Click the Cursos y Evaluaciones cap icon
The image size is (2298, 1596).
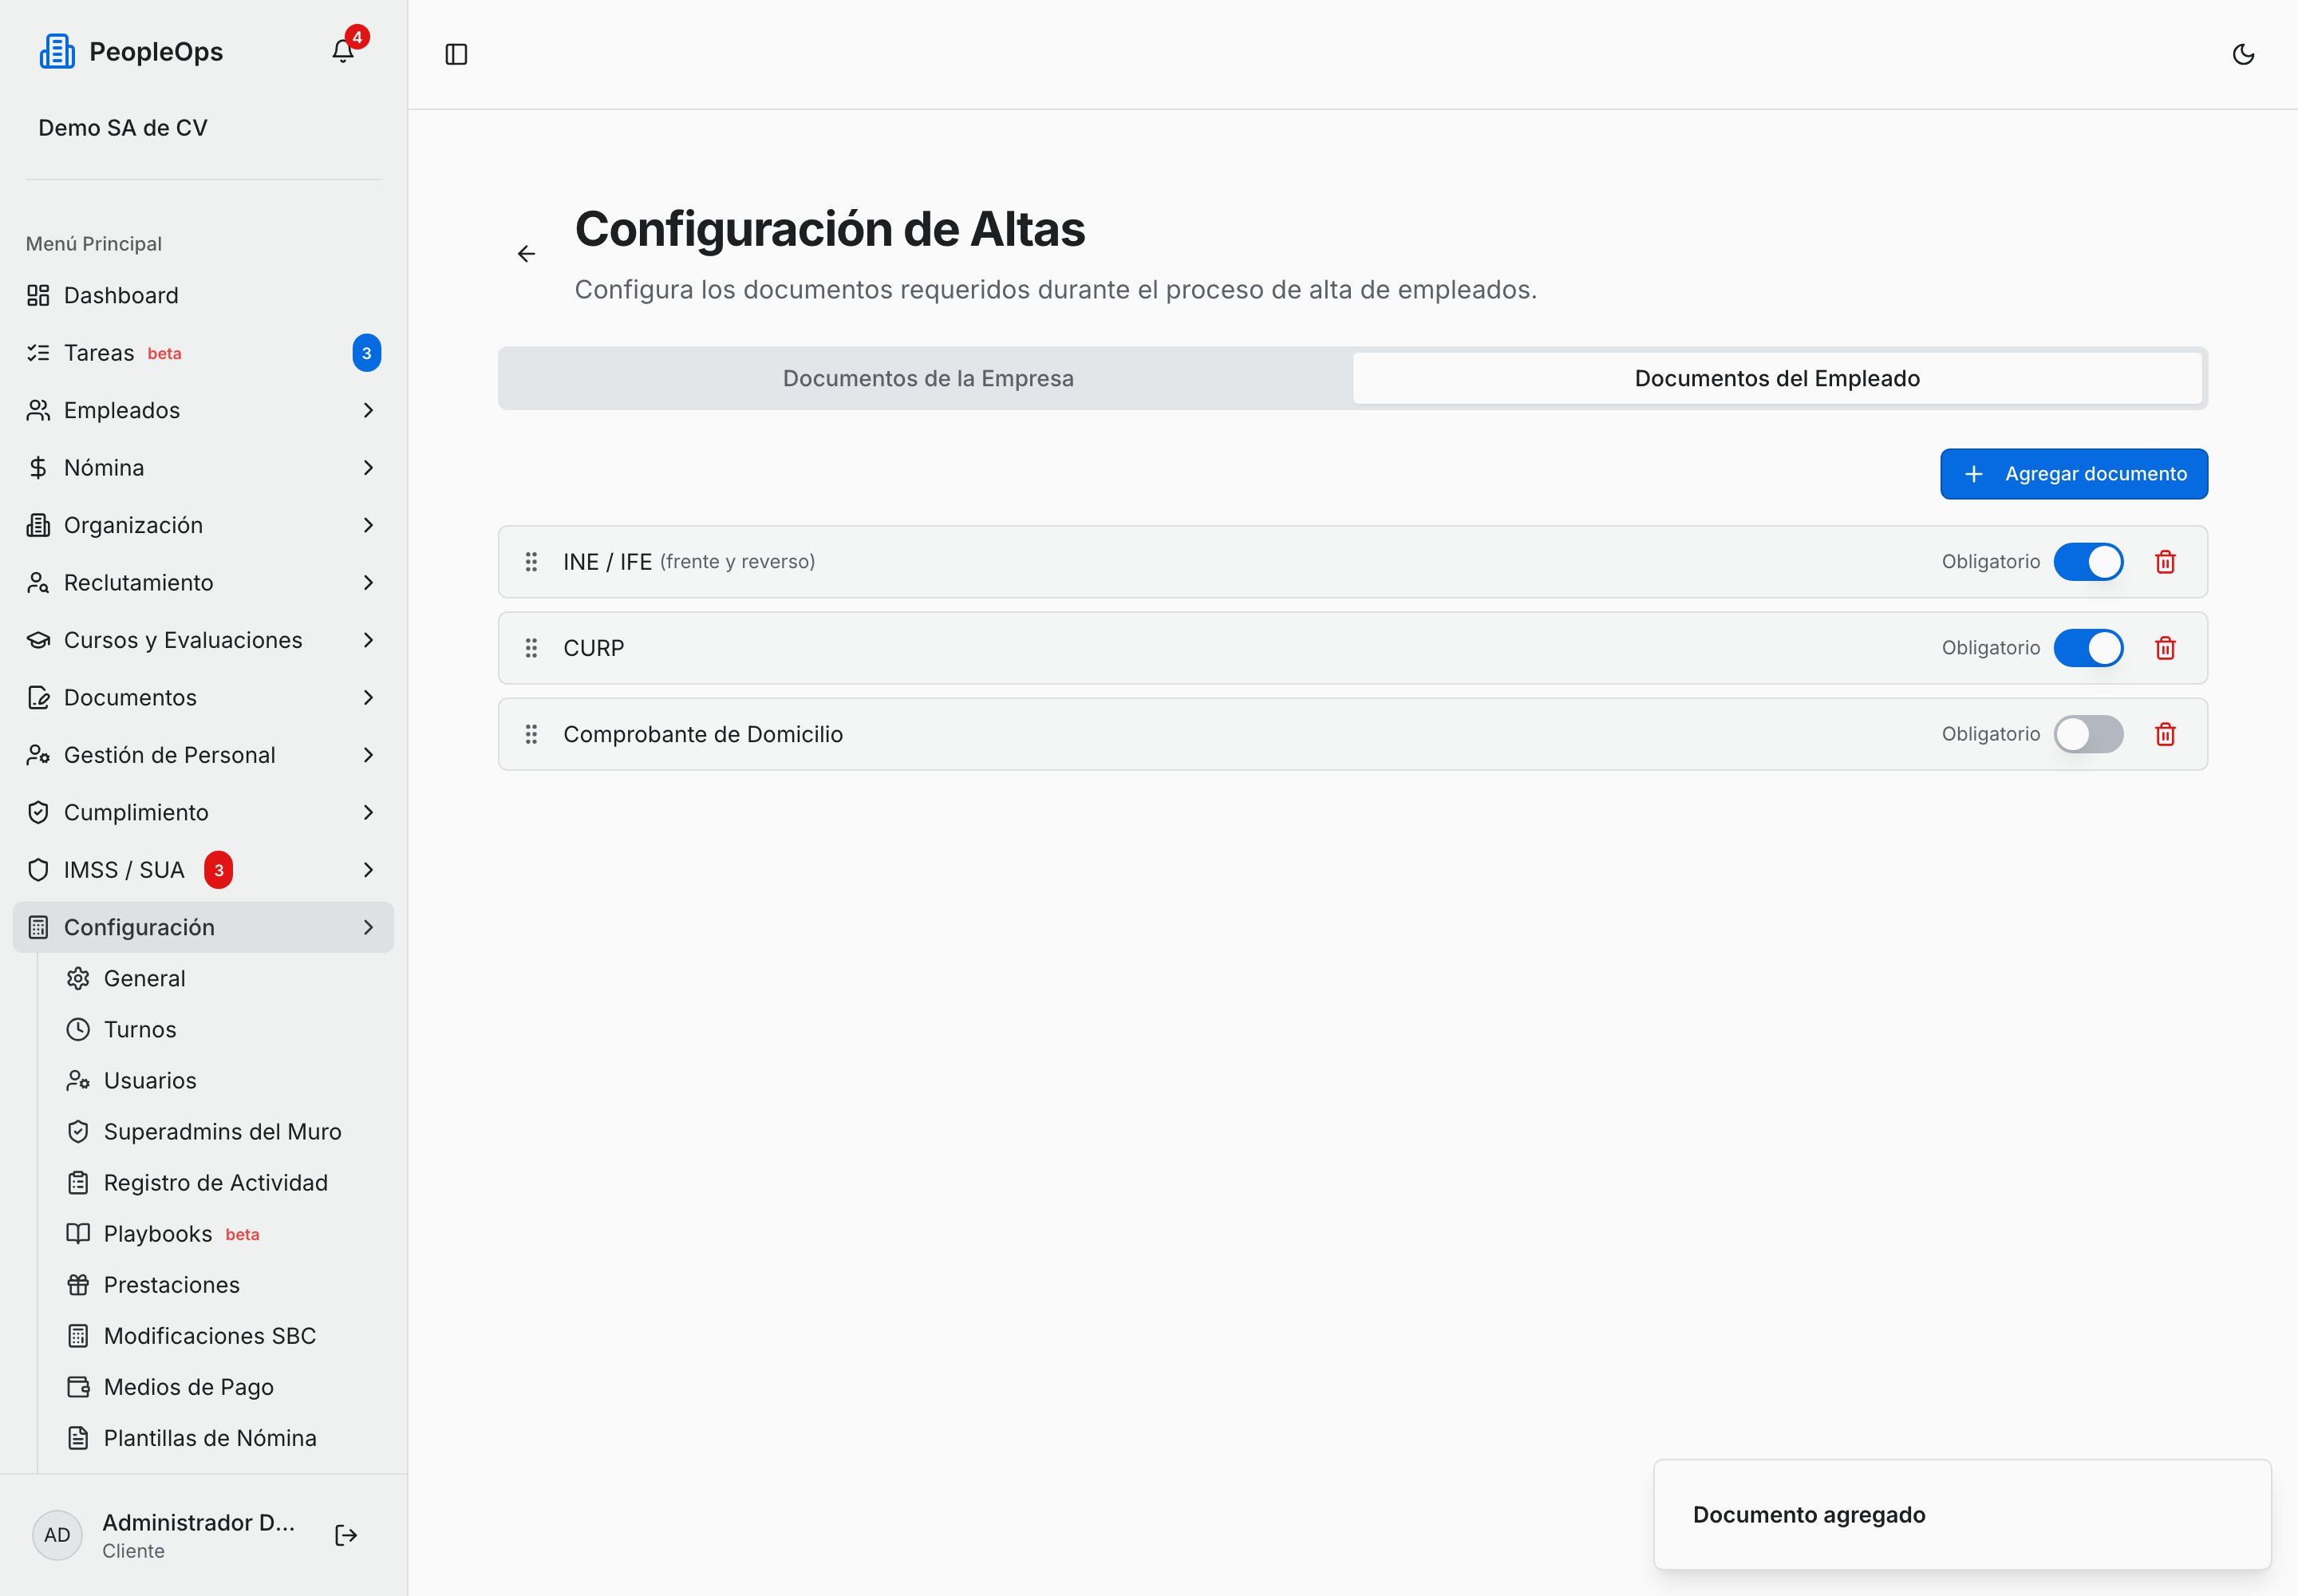pyautogui.click(x=38, y=640)
